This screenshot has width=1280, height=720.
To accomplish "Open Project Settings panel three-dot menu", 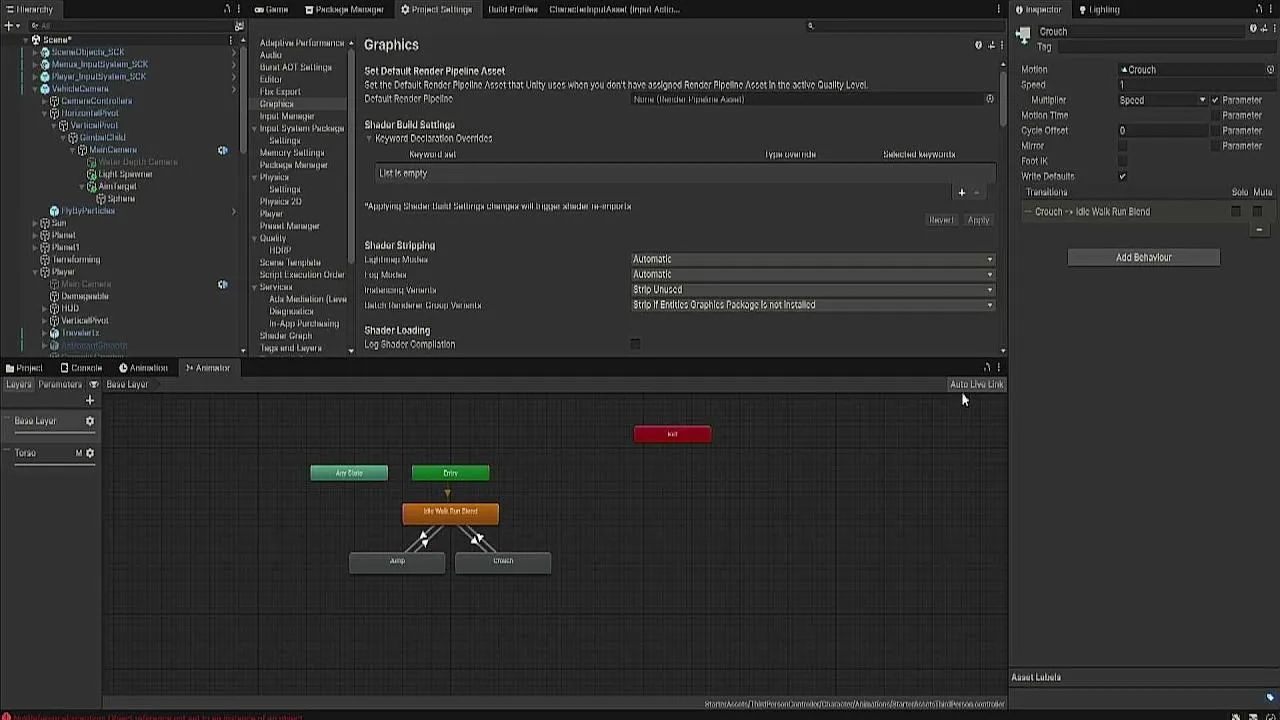I will click(998, 9).
